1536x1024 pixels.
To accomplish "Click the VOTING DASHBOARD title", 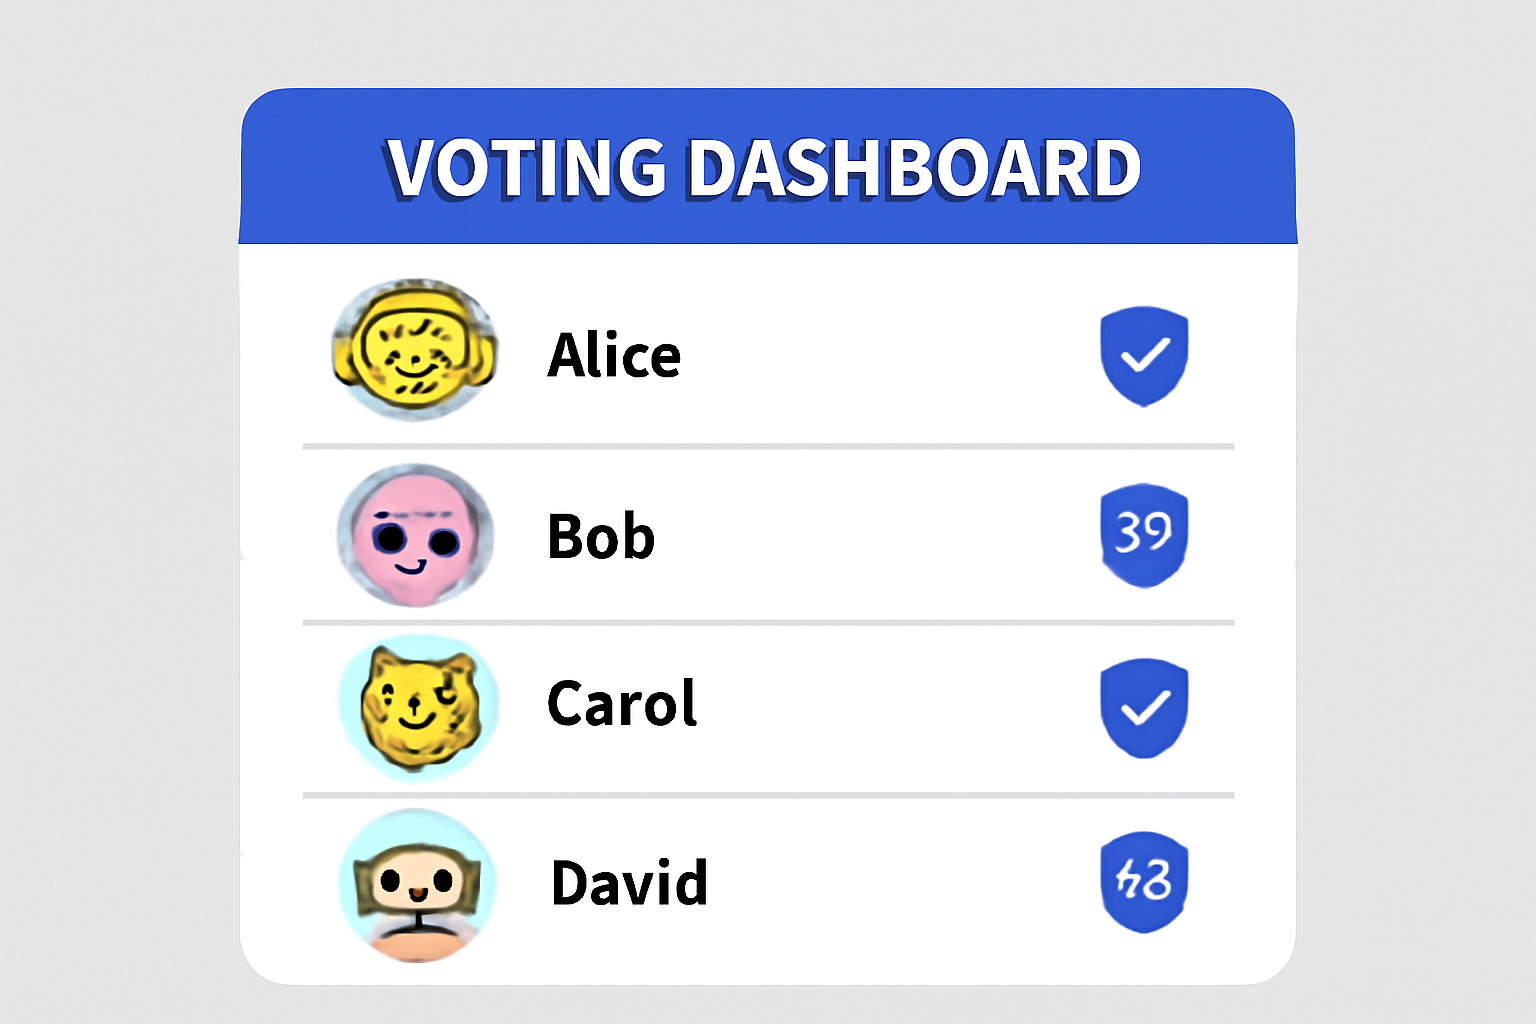I will coord(764,167).
